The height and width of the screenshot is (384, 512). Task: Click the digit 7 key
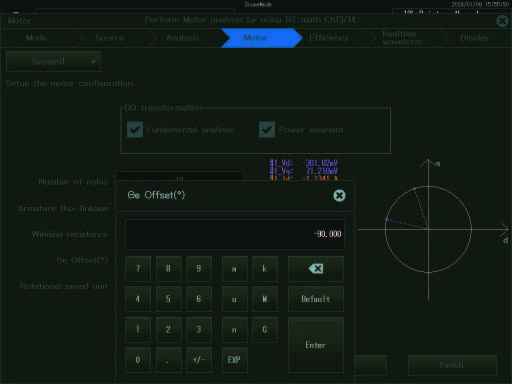point(138,269)
